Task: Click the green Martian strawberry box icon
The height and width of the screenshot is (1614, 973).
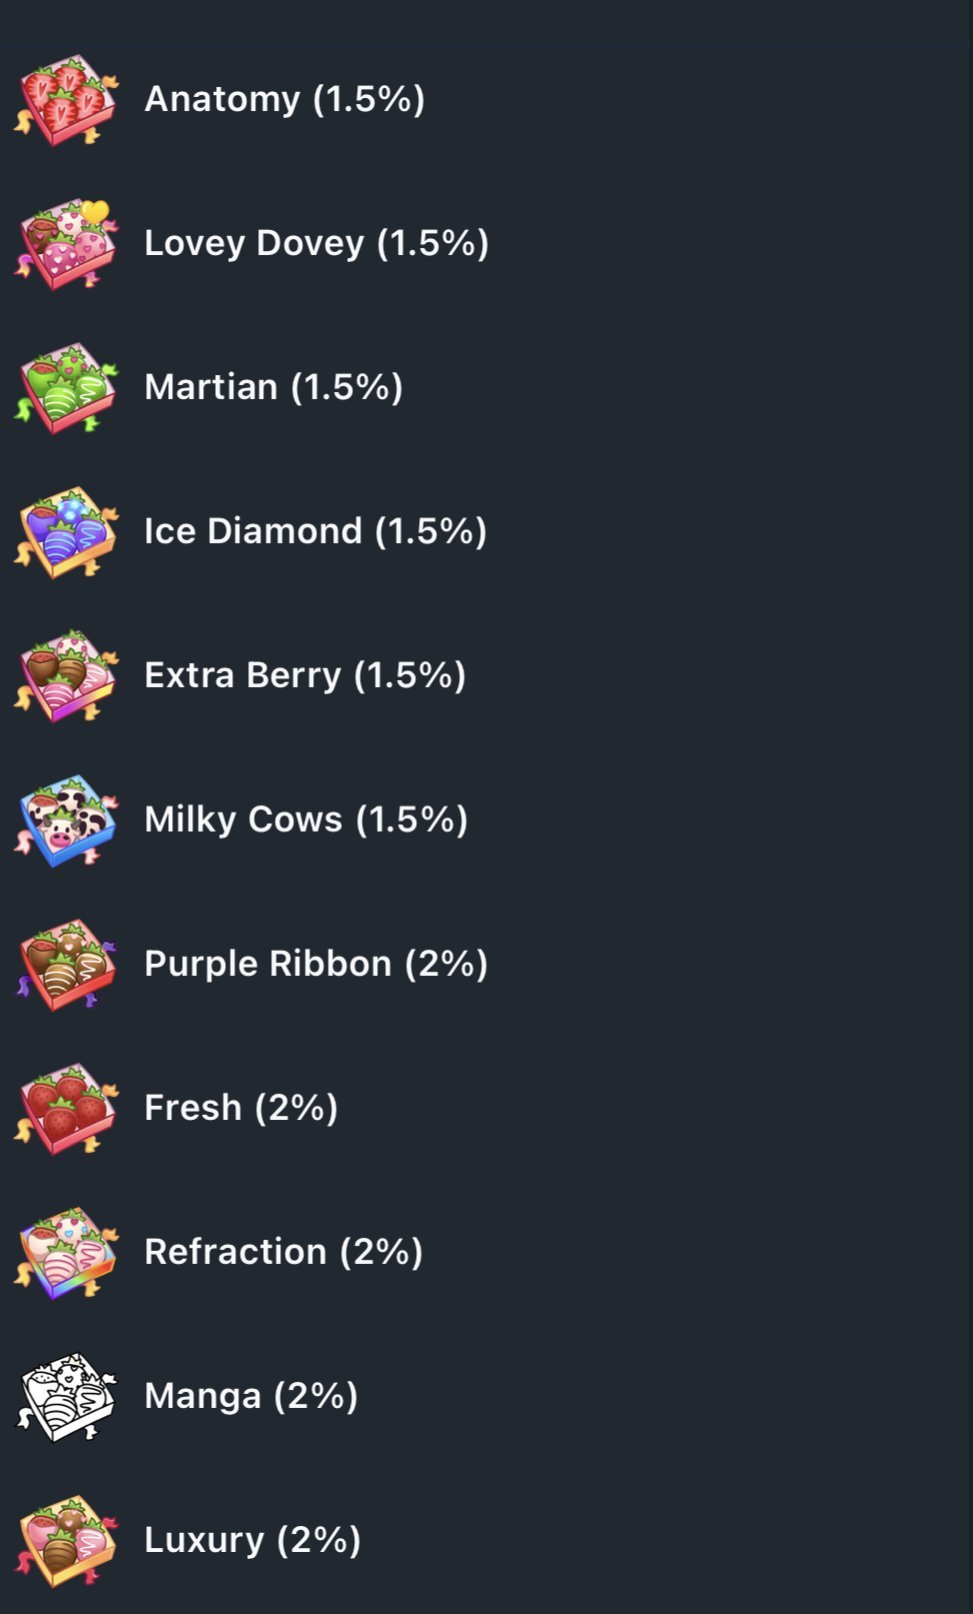Action: pos(66,388)
